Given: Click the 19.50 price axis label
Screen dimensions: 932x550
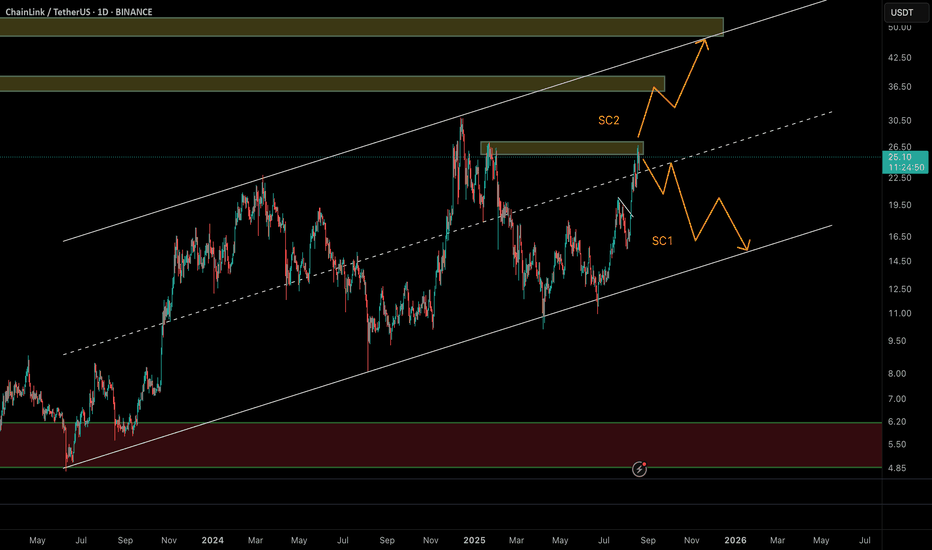Looking at the screenshot, I should pos(899,205).
